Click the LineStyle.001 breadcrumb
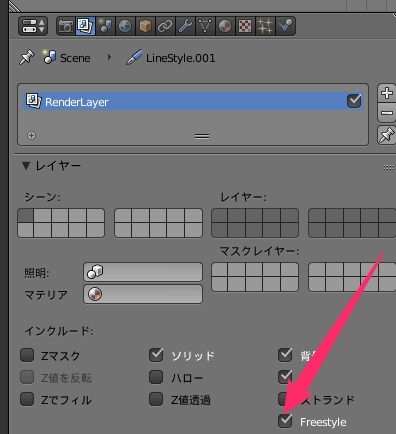This screenshot has height=434, width=396. (171, 58)
